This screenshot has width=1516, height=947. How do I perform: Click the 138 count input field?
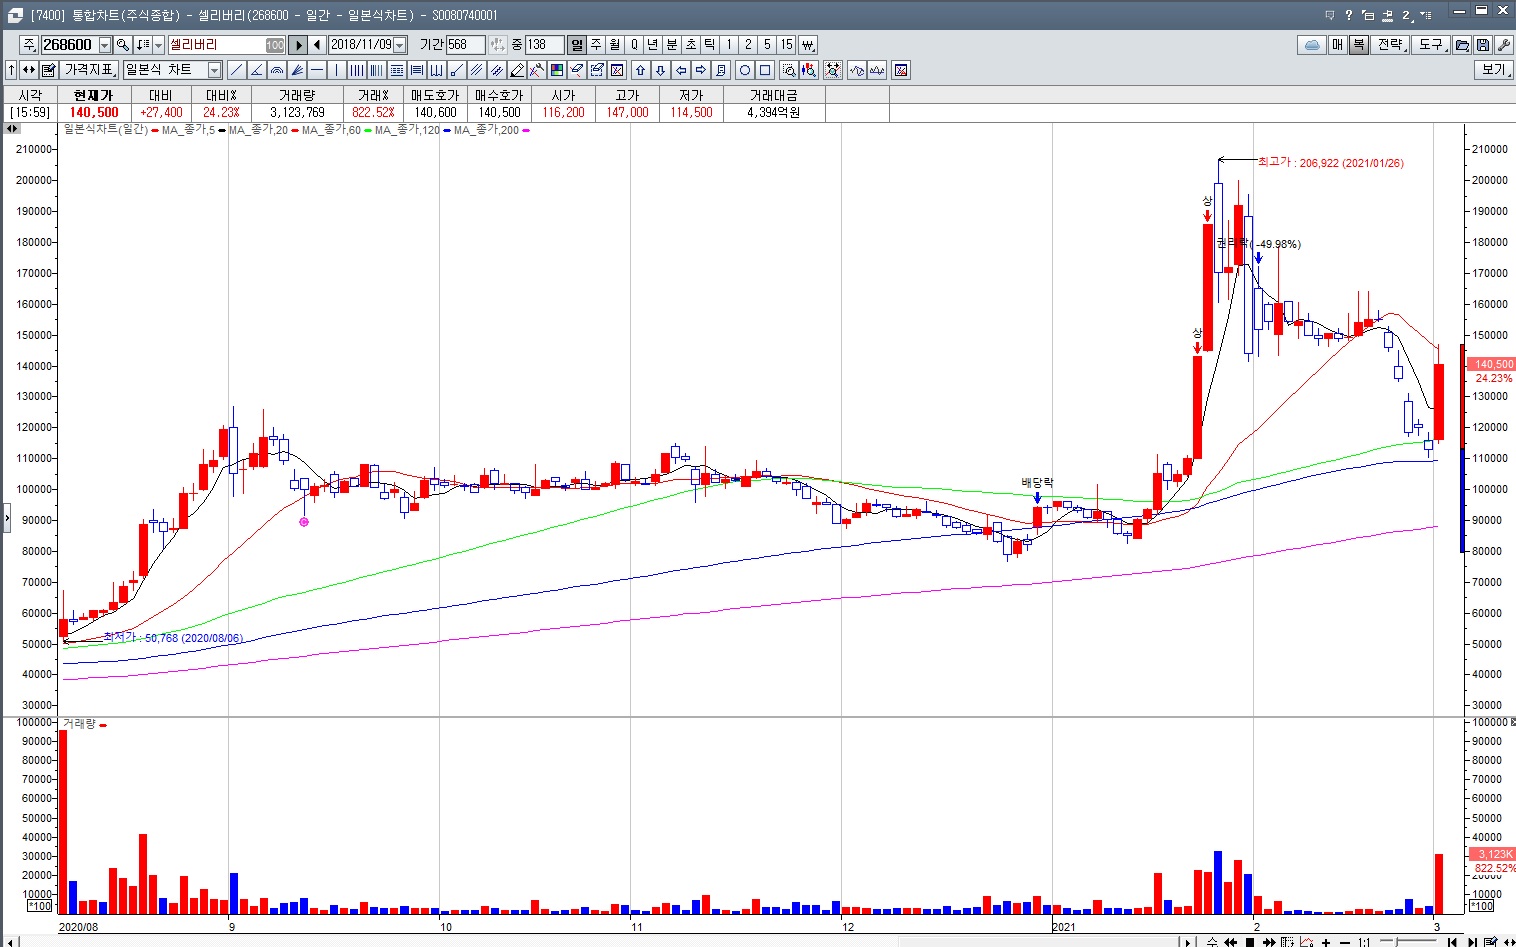coord(544,45)
